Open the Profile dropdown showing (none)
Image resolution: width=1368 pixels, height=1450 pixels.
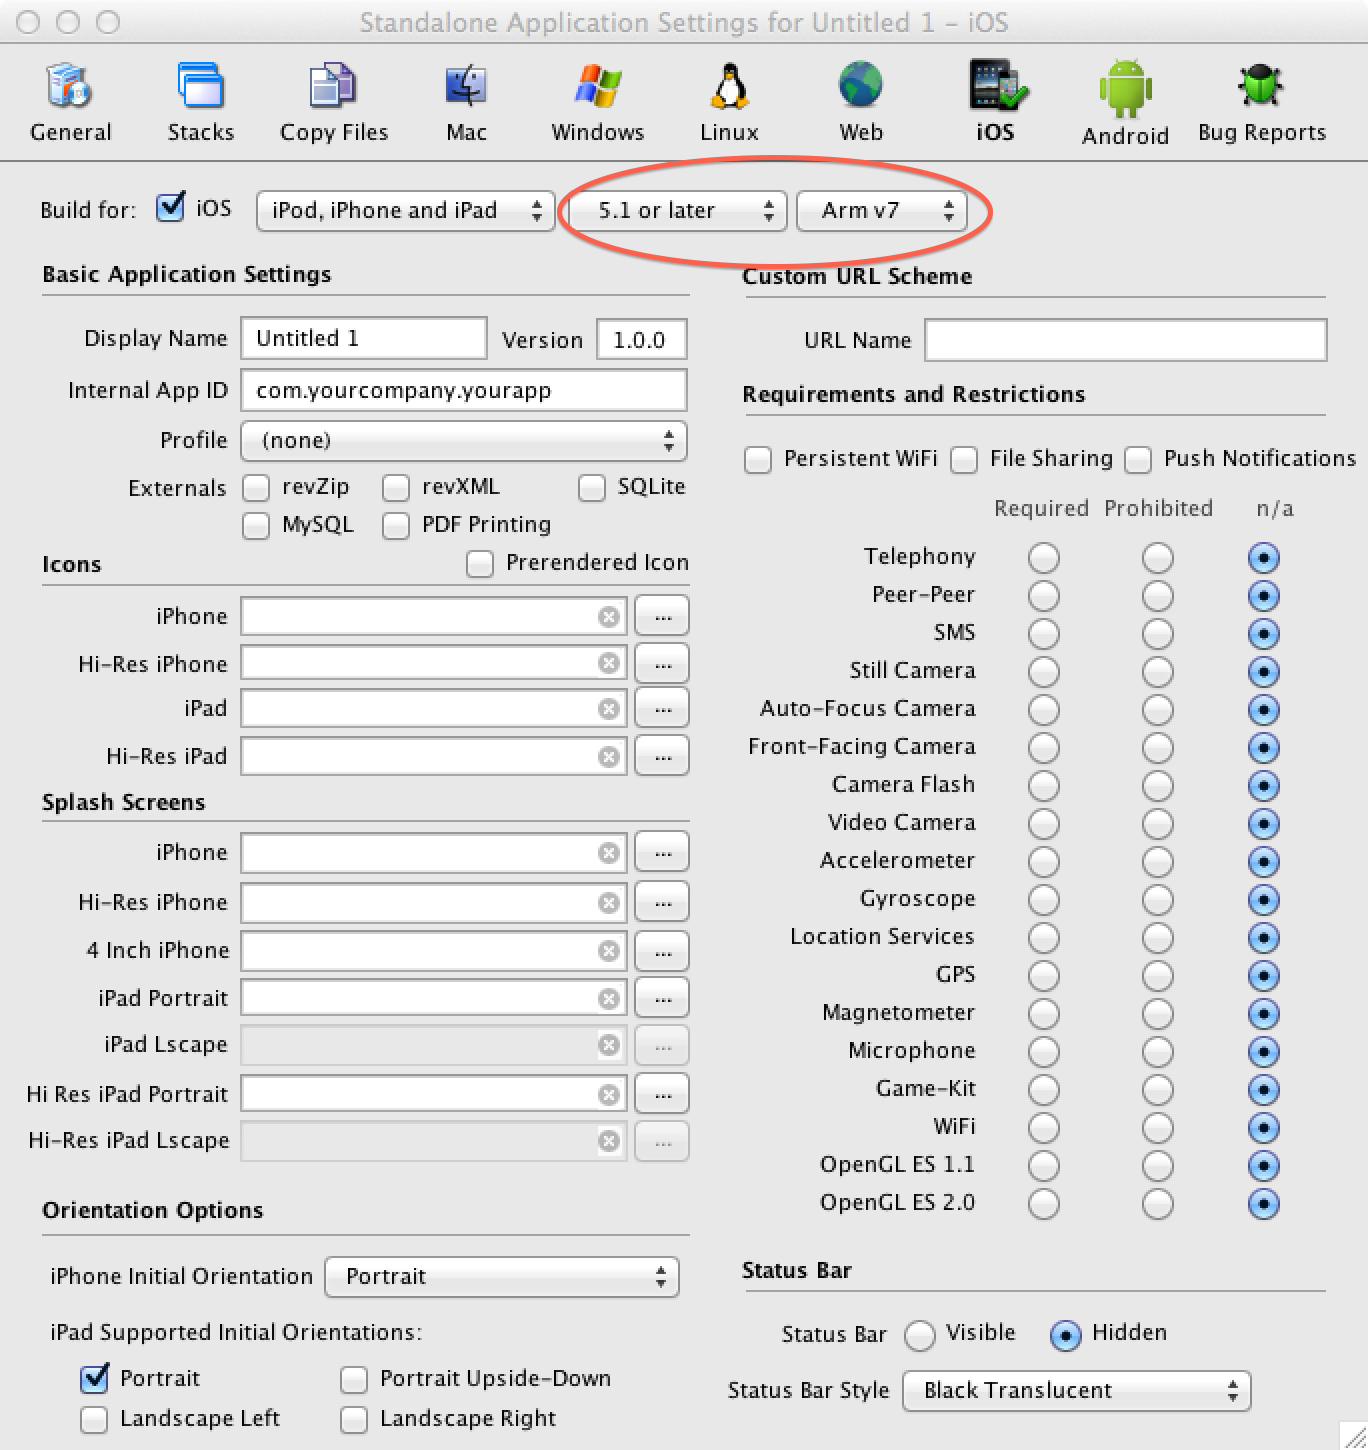click(x=463, y=441)
